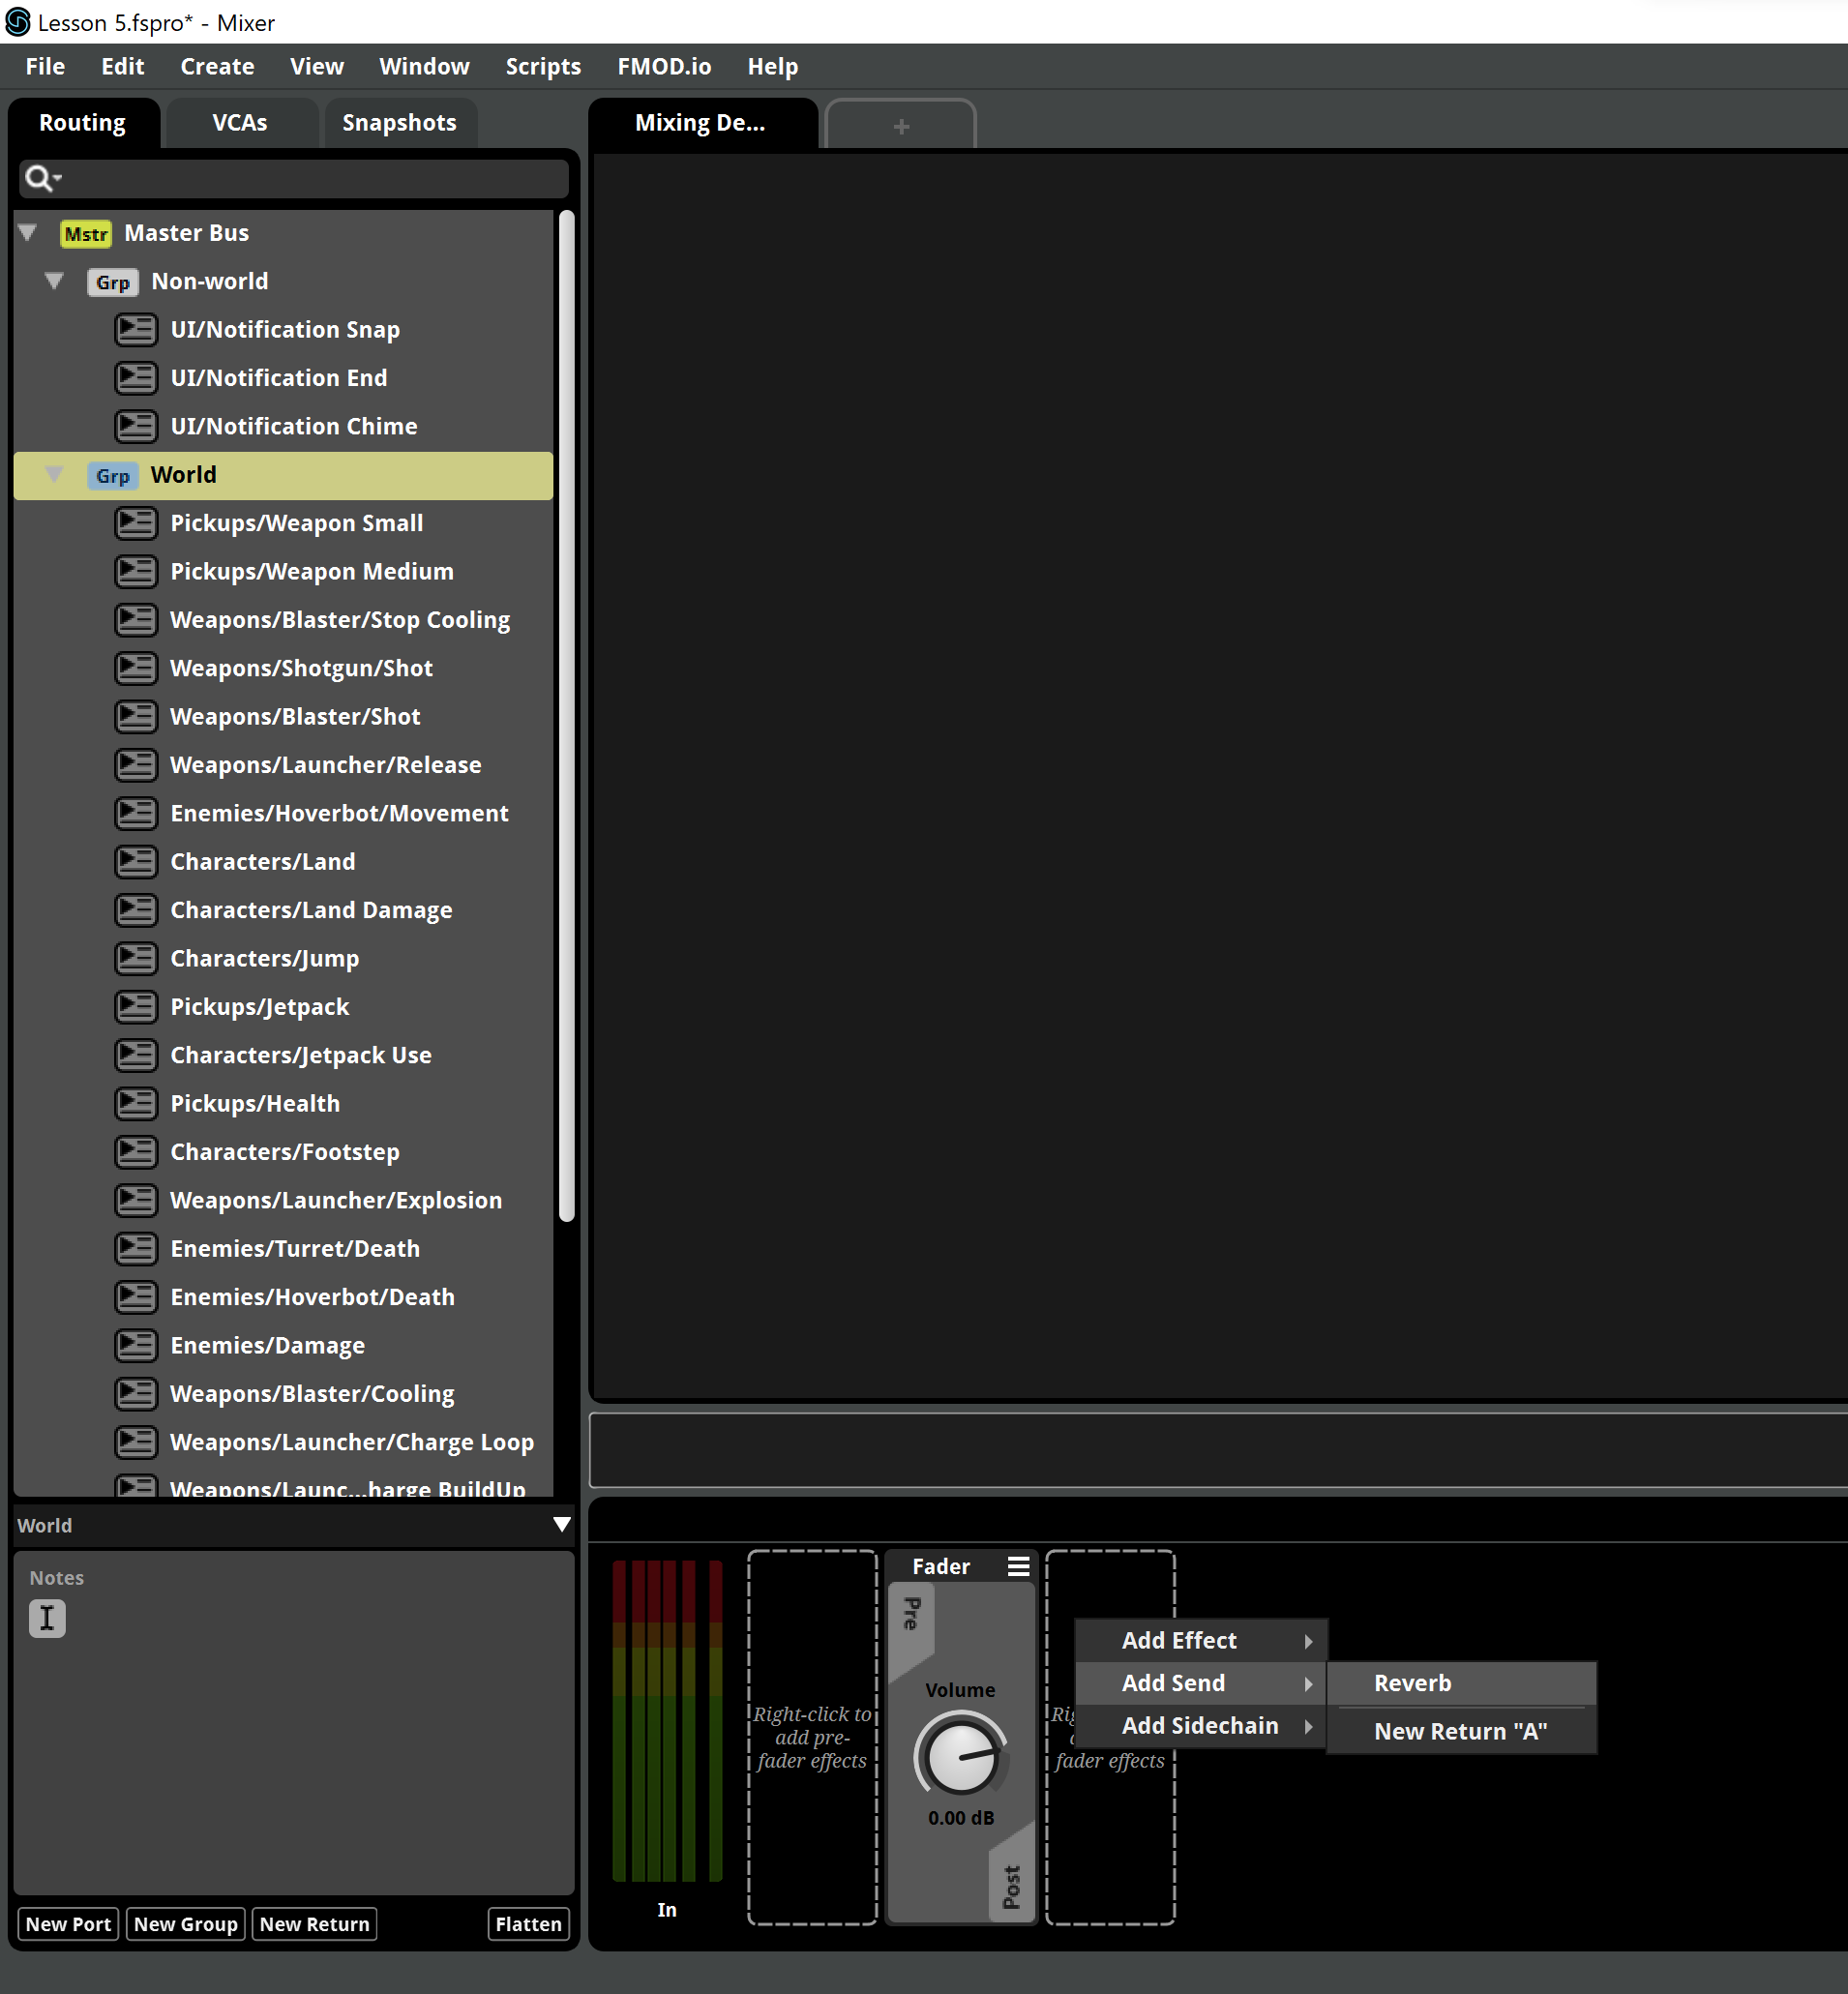Click the Mstr icon of Master Bus
The height and width of the screenshot is (1994, 1848).
point(86,234)
